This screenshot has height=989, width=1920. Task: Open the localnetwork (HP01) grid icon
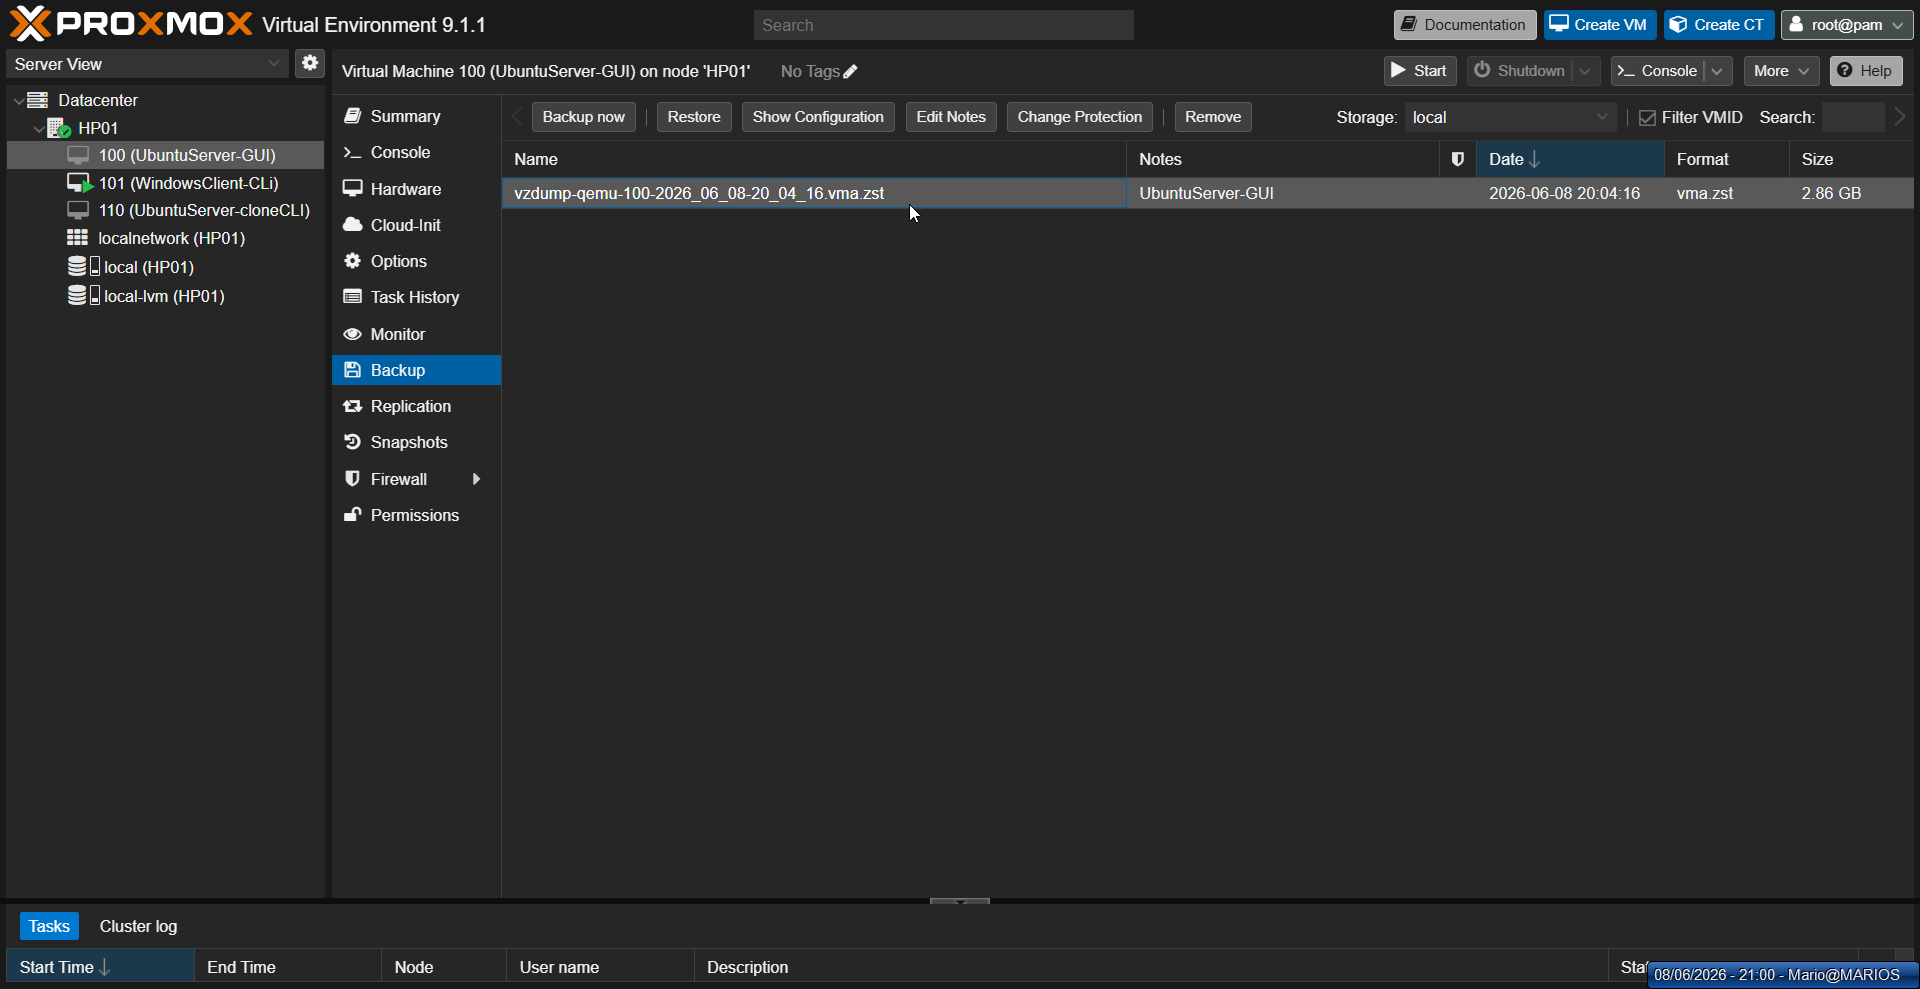[x=77, y=238]
